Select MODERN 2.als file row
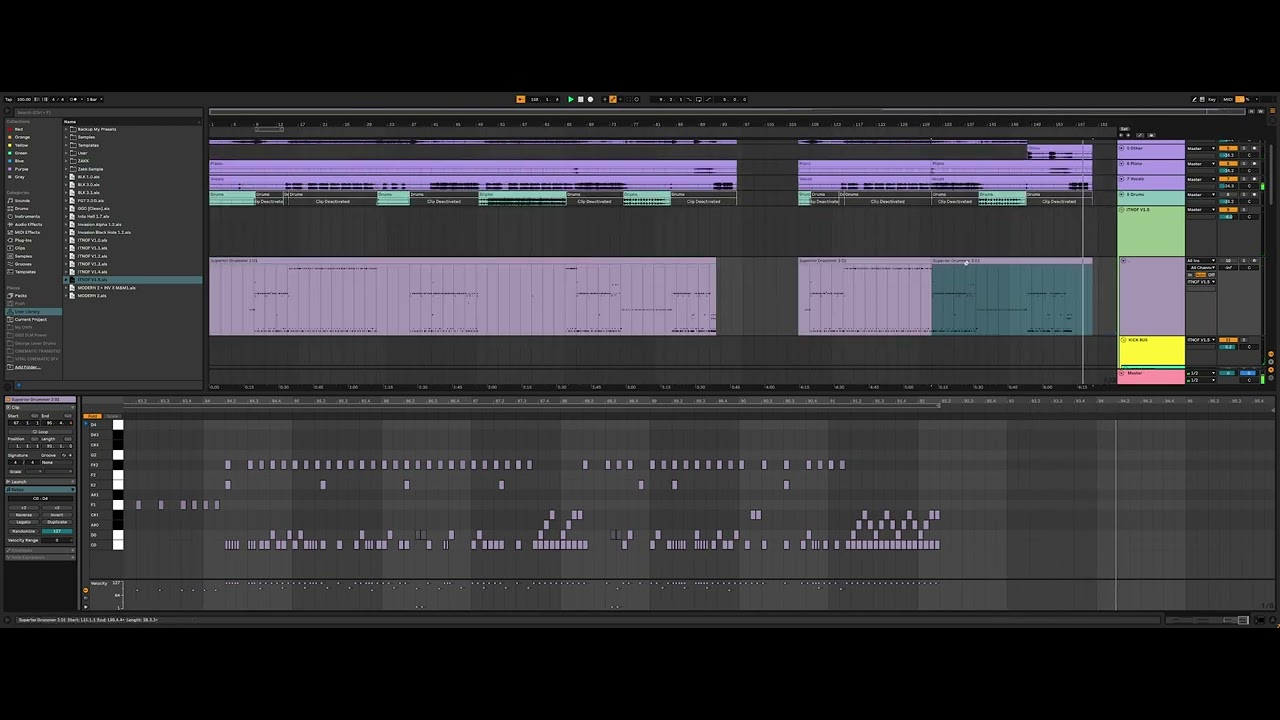 pos(133,295)
